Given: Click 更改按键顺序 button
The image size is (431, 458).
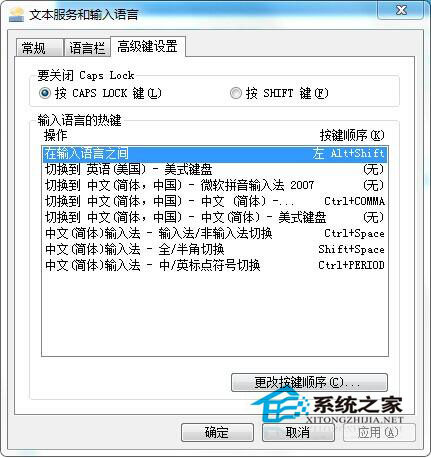Looking at the screenshot, I should [309, 382].
